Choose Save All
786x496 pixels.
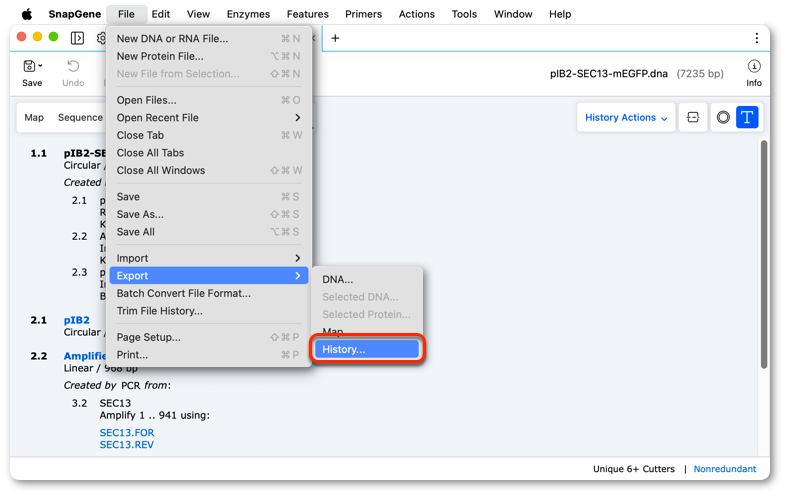click(x=209, y=232)
